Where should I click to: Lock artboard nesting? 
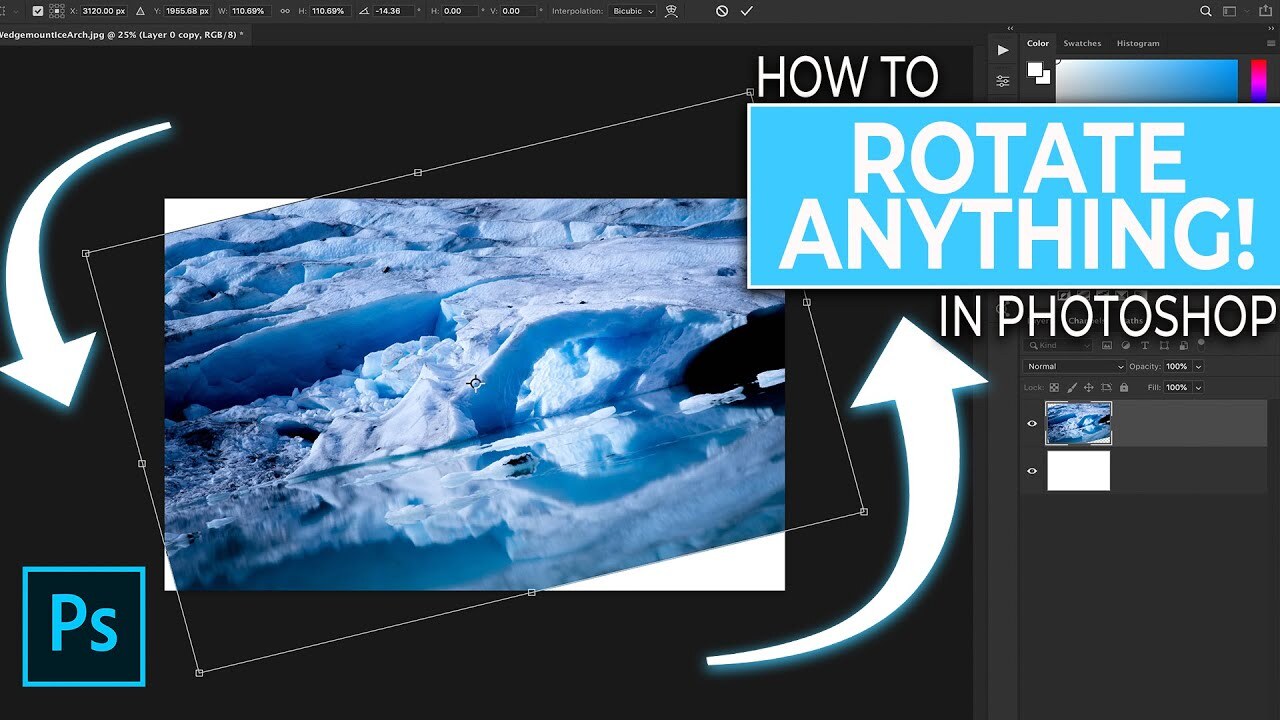[1107, 387]
